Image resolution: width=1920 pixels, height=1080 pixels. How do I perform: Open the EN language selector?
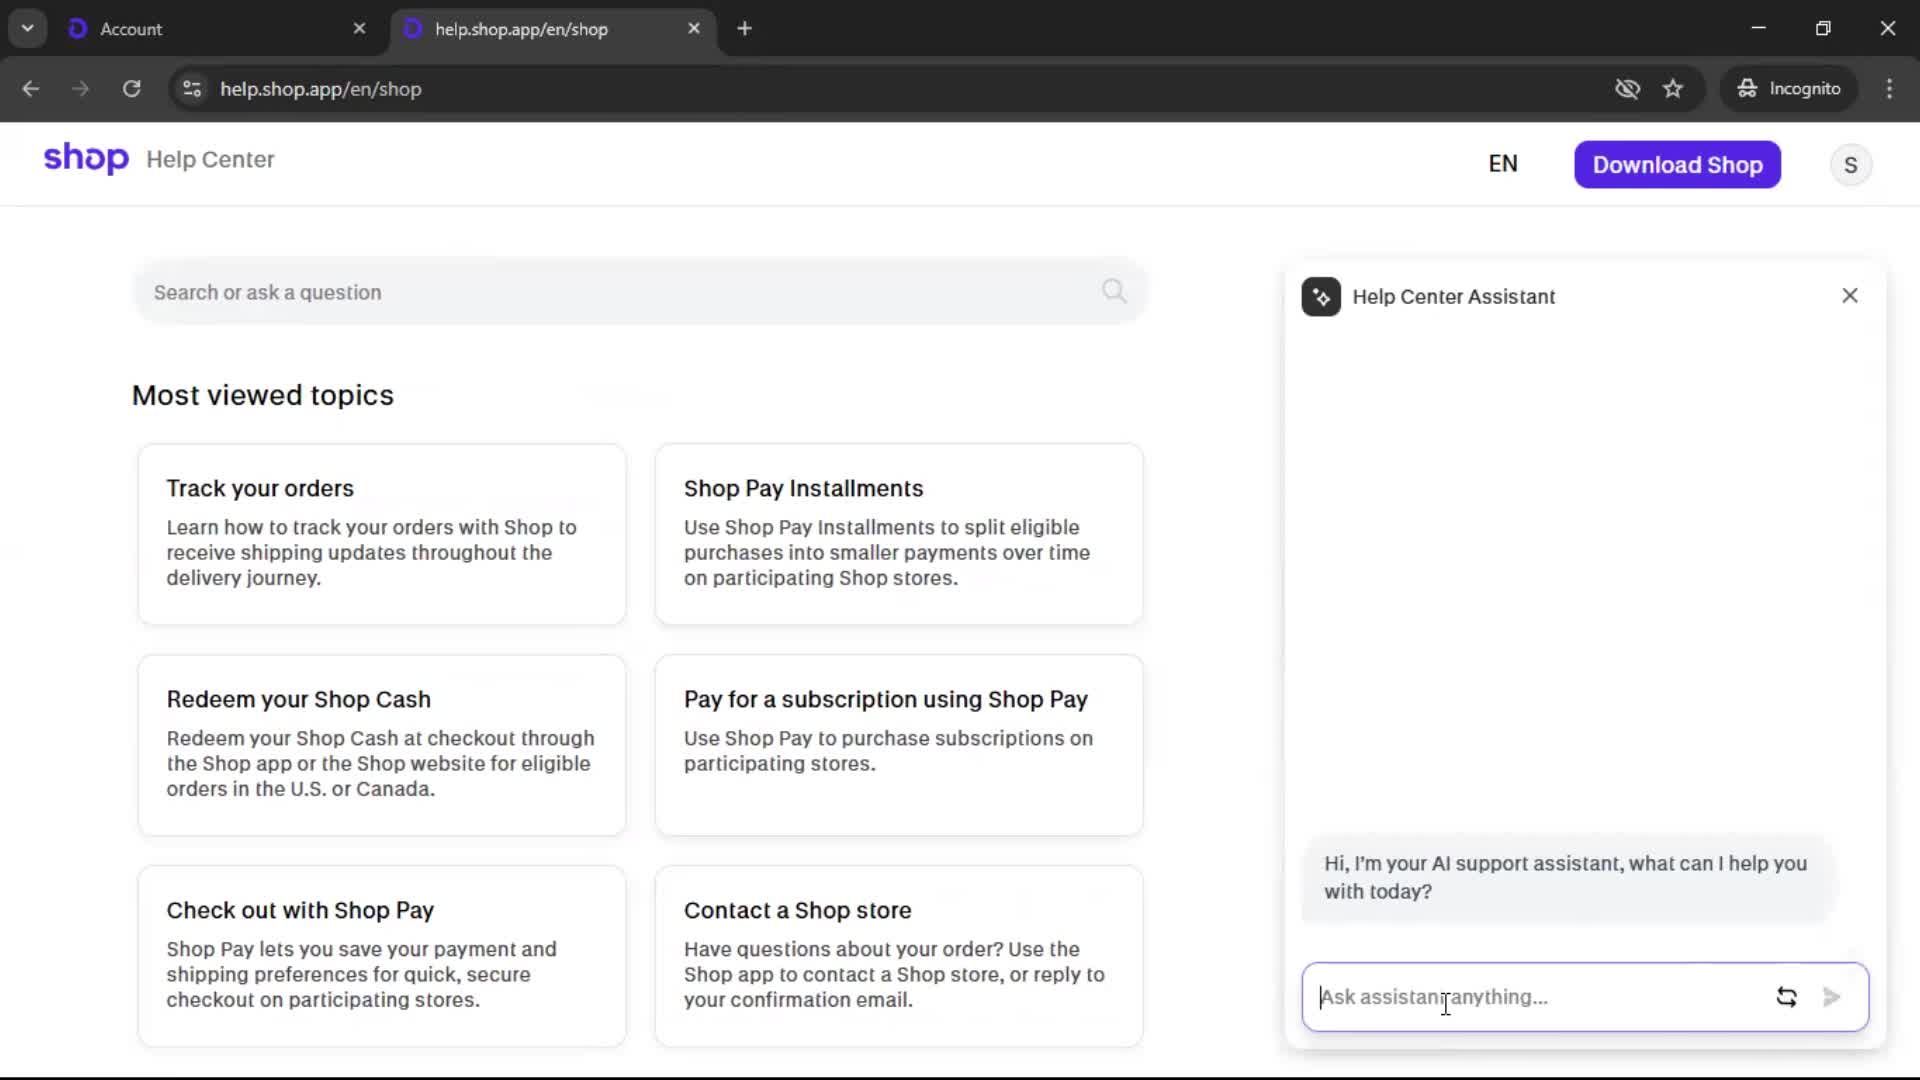(1502, 164)
